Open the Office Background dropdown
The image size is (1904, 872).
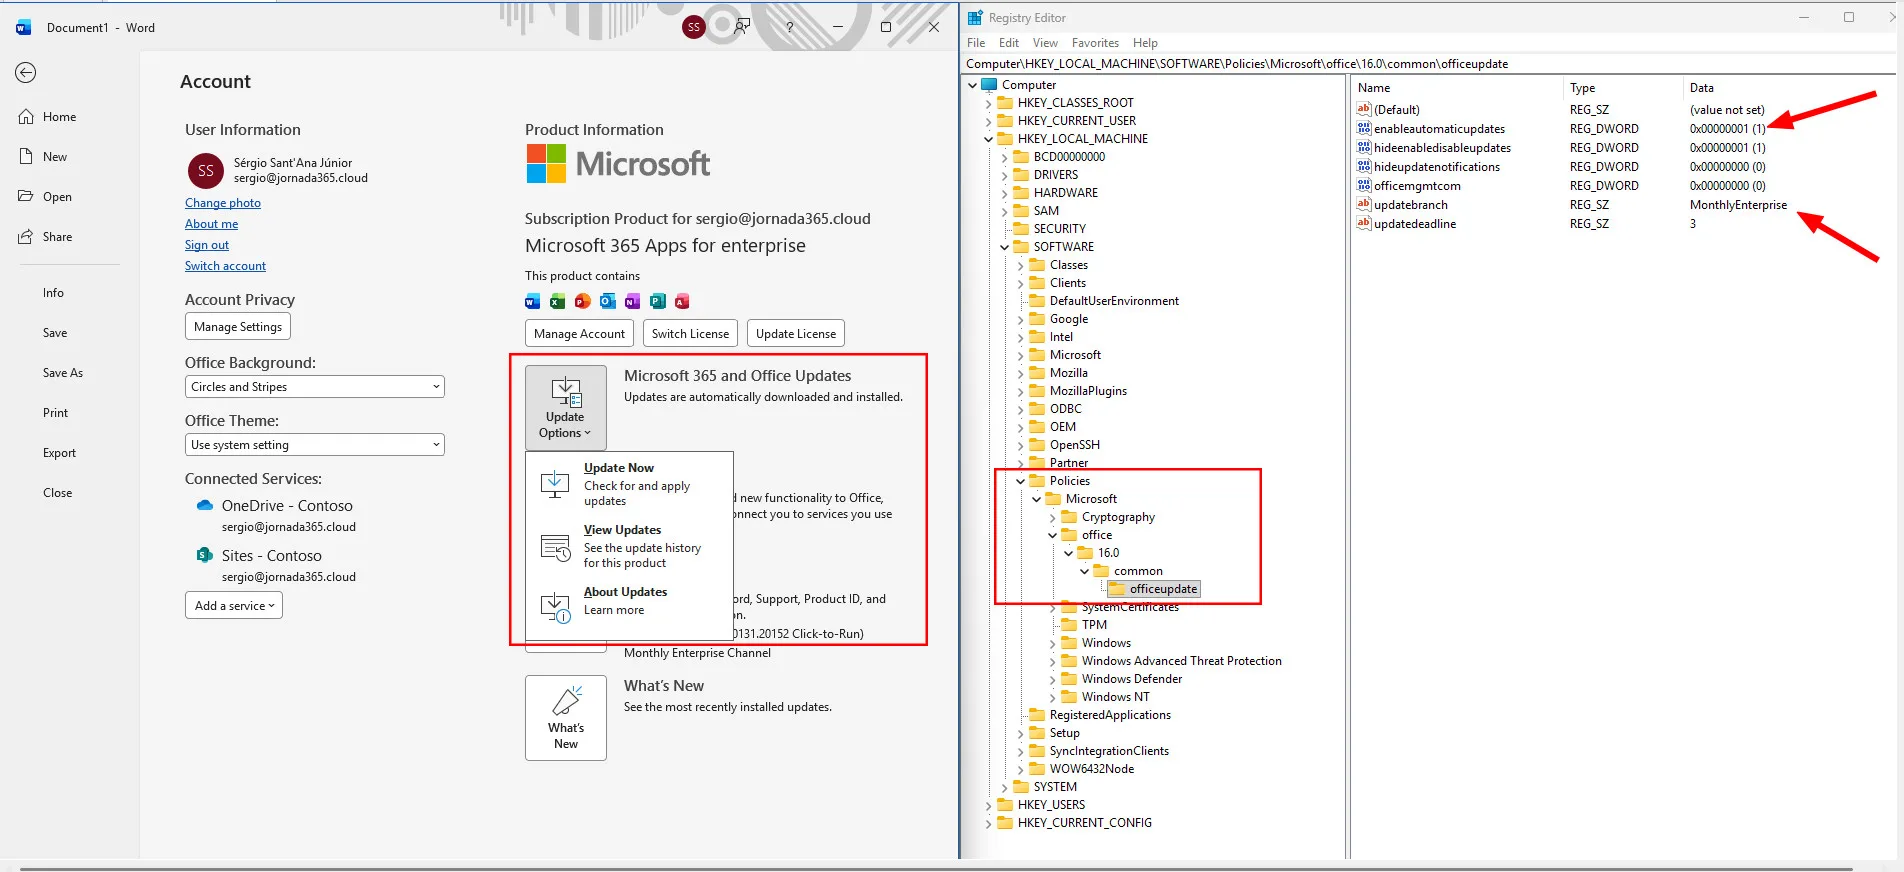[x=315, y=387]
